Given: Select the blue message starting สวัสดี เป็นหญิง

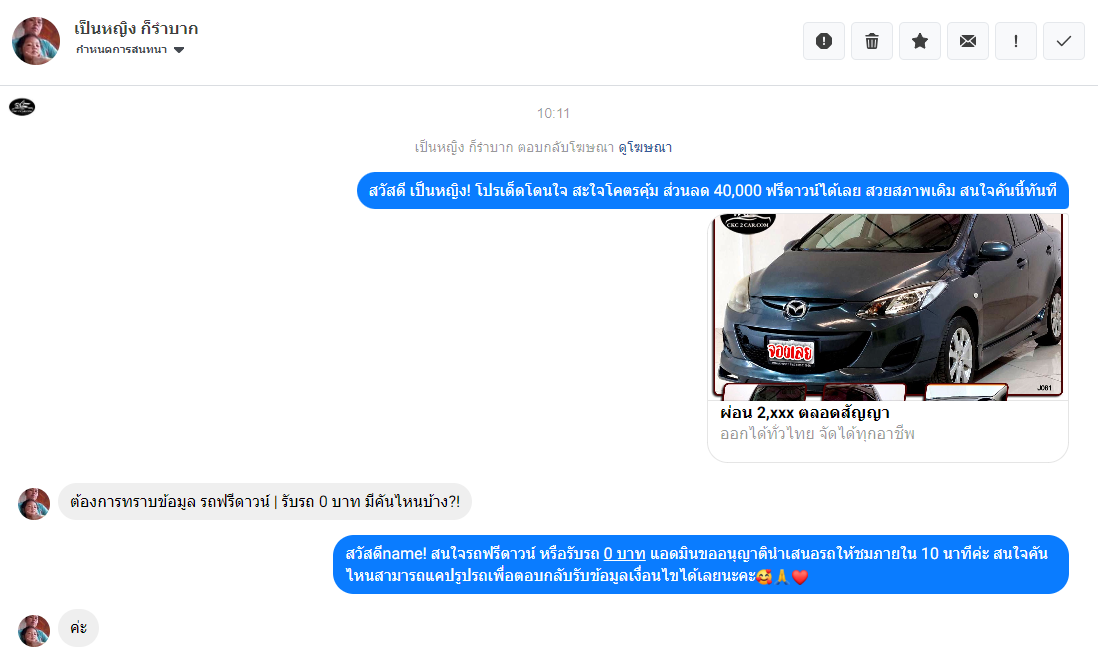Looking at the screenshot, I should pyautogui.click(x=712, y=191).
